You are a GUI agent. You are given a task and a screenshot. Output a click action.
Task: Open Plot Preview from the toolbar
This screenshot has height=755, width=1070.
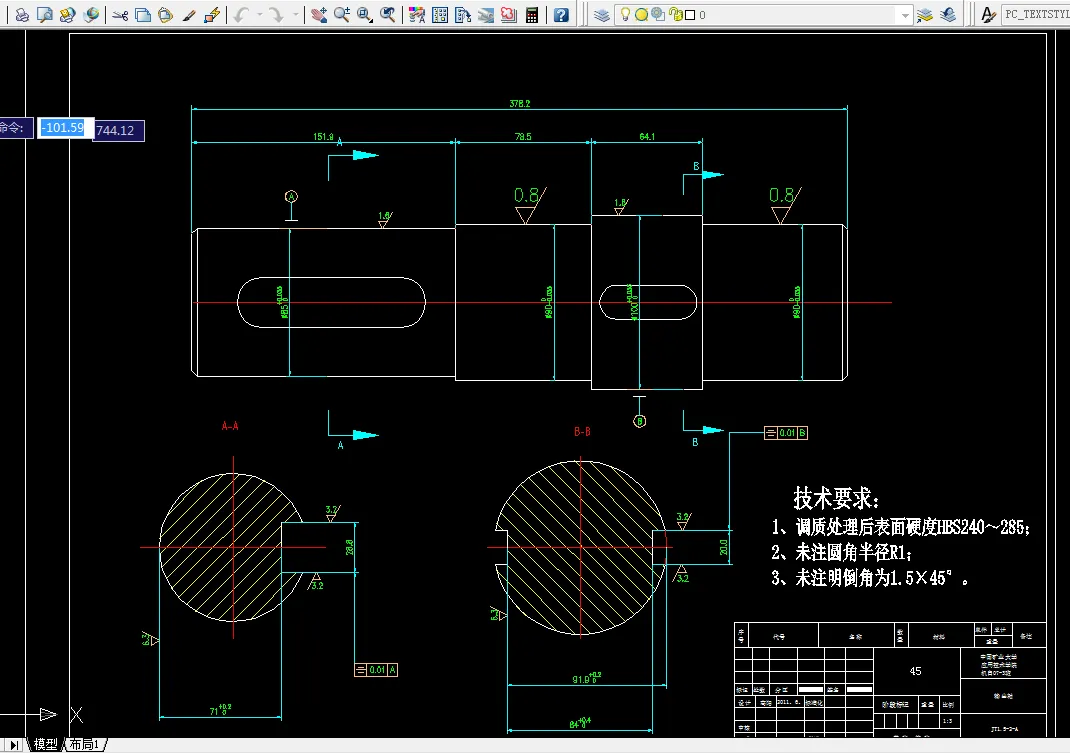44,14
